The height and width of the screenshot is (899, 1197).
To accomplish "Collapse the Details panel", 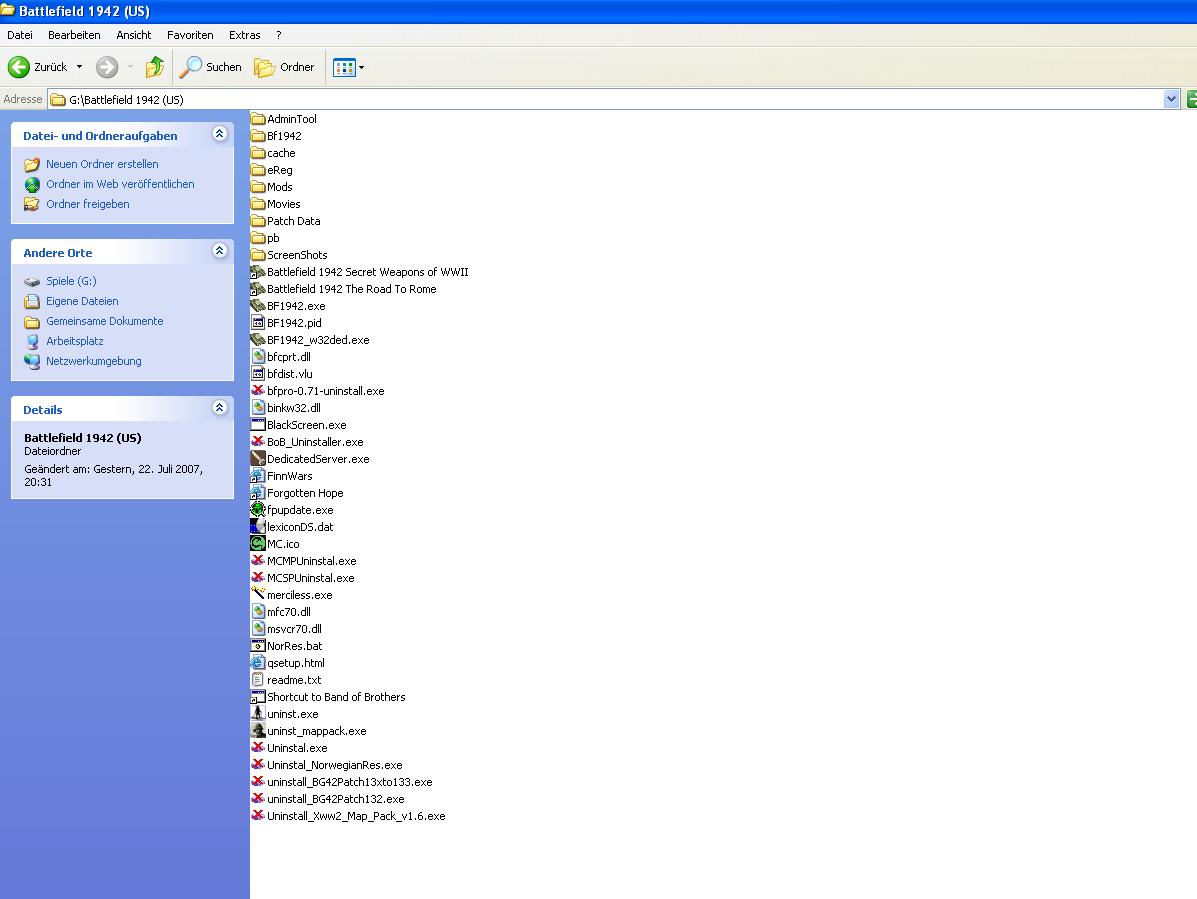I will (219, 408).
